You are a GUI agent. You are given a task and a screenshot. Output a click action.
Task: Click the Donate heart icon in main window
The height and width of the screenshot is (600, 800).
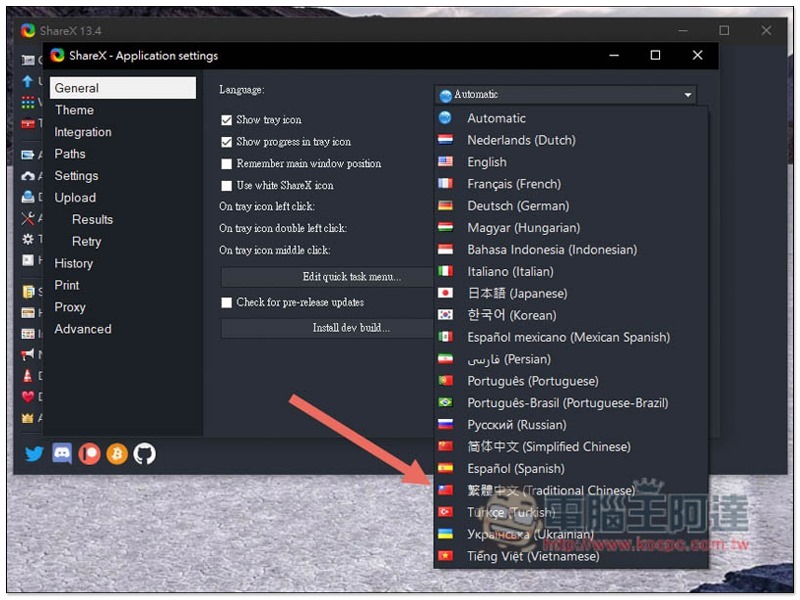(x=28, y=396)
